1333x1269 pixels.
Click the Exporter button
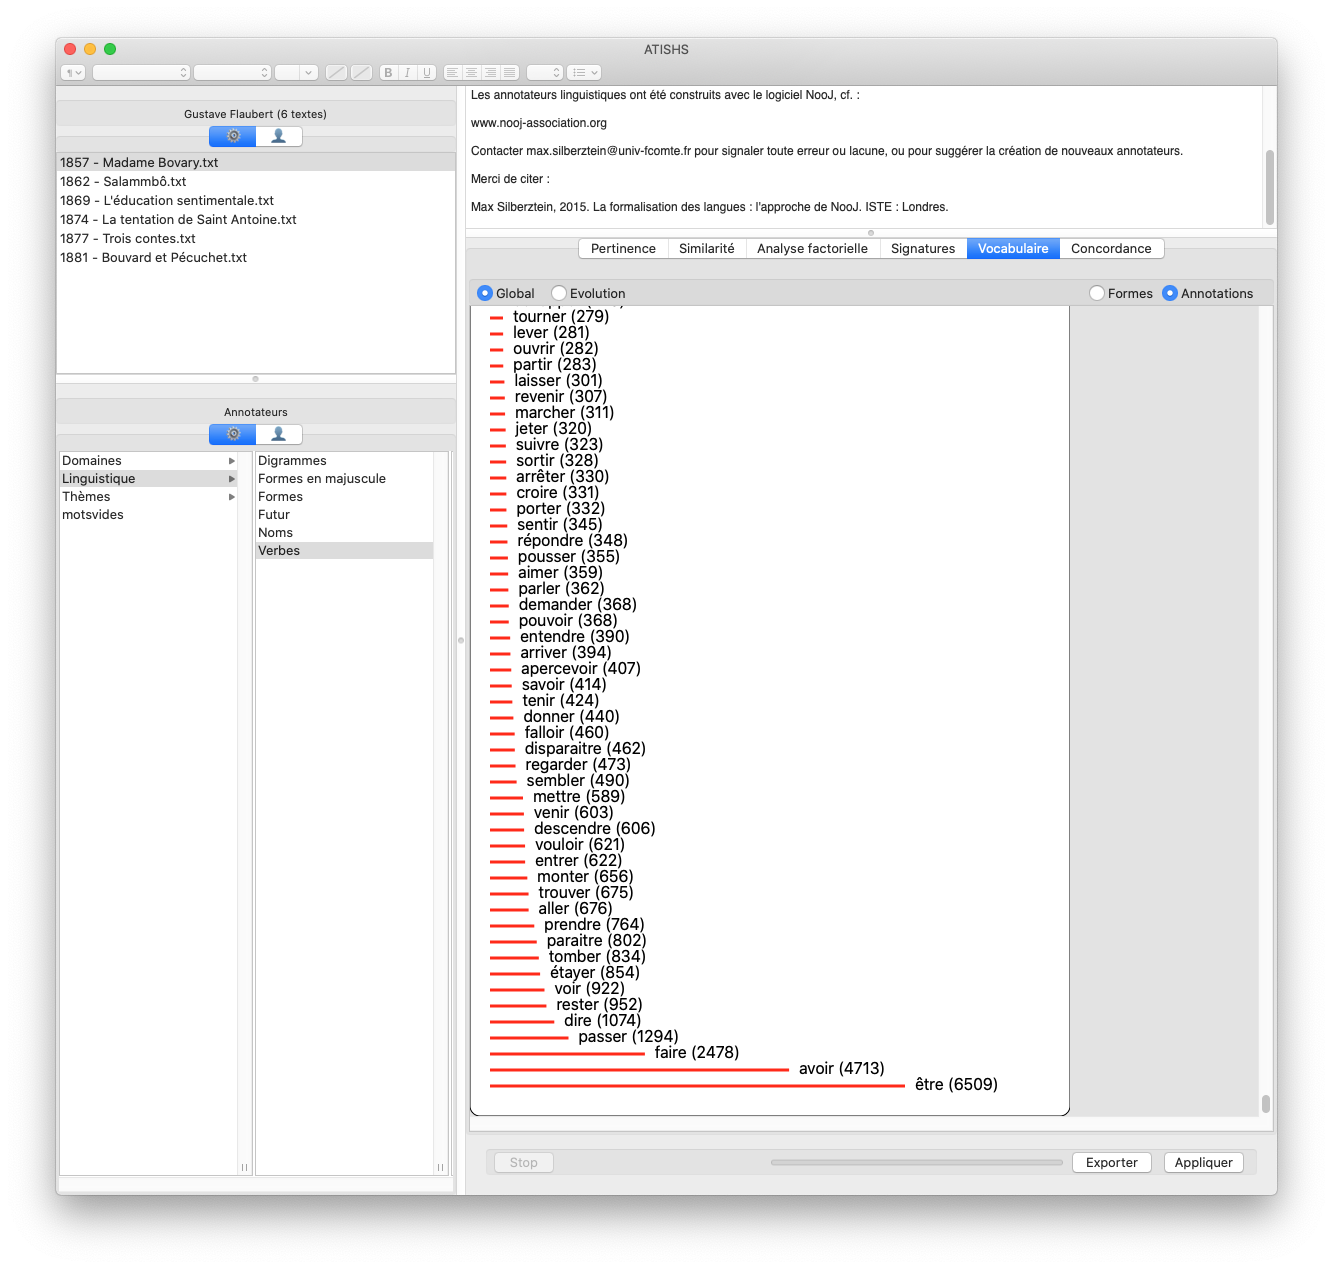1111,1163
